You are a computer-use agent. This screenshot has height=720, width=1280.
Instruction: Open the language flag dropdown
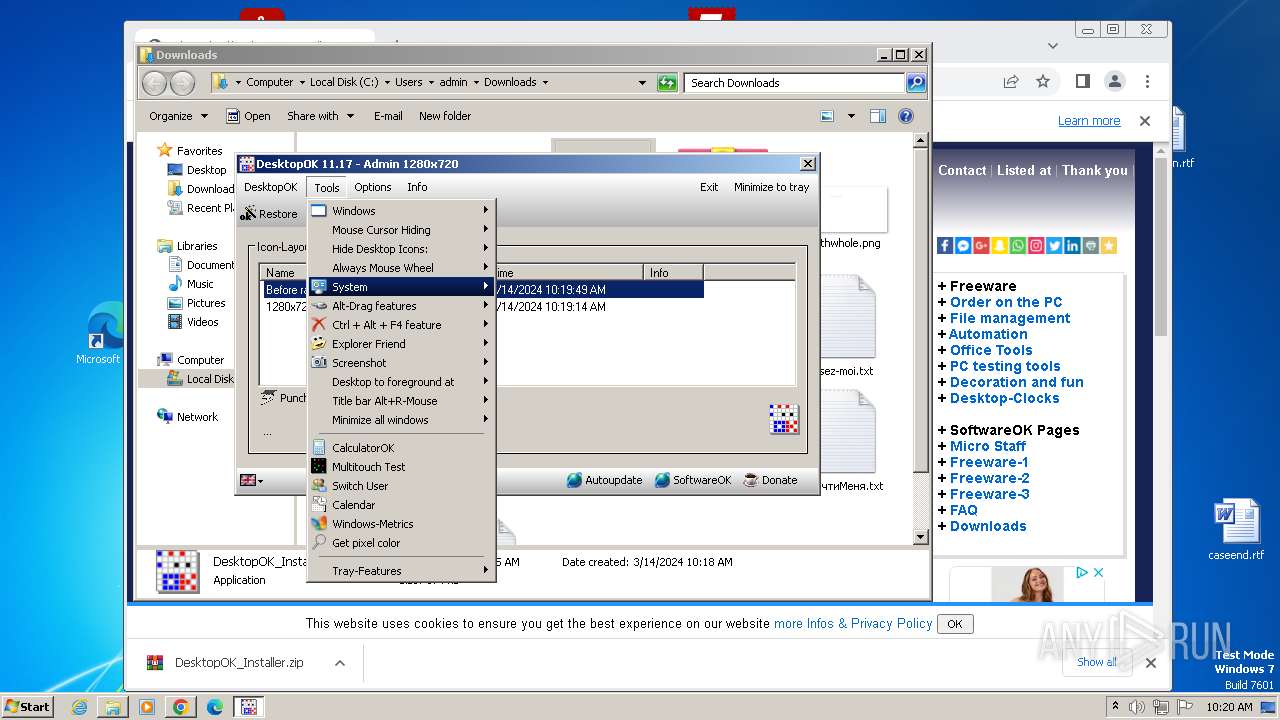click(251, 480)
